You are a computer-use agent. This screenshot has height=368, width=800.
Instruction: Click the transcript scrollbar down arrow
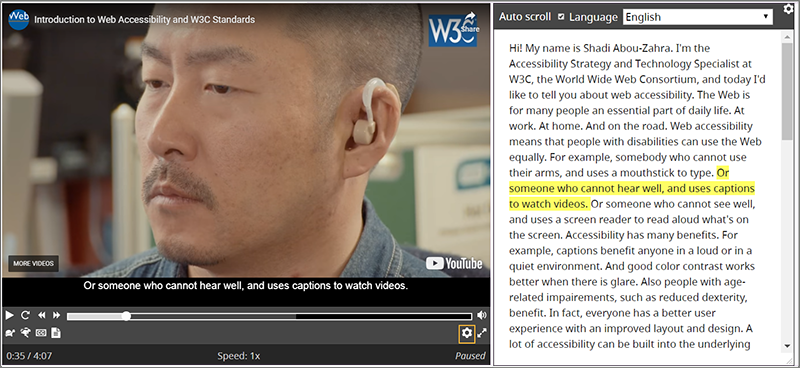coord(787,347)
